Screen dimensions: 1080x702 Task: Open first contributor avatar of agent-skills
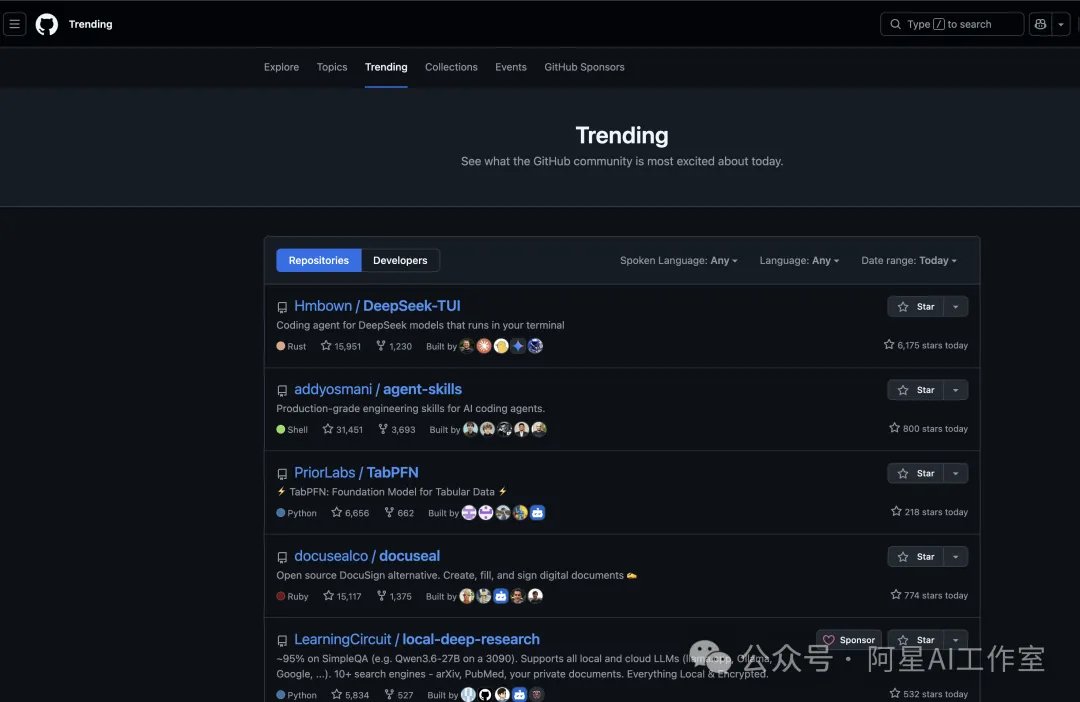(470, 429)
